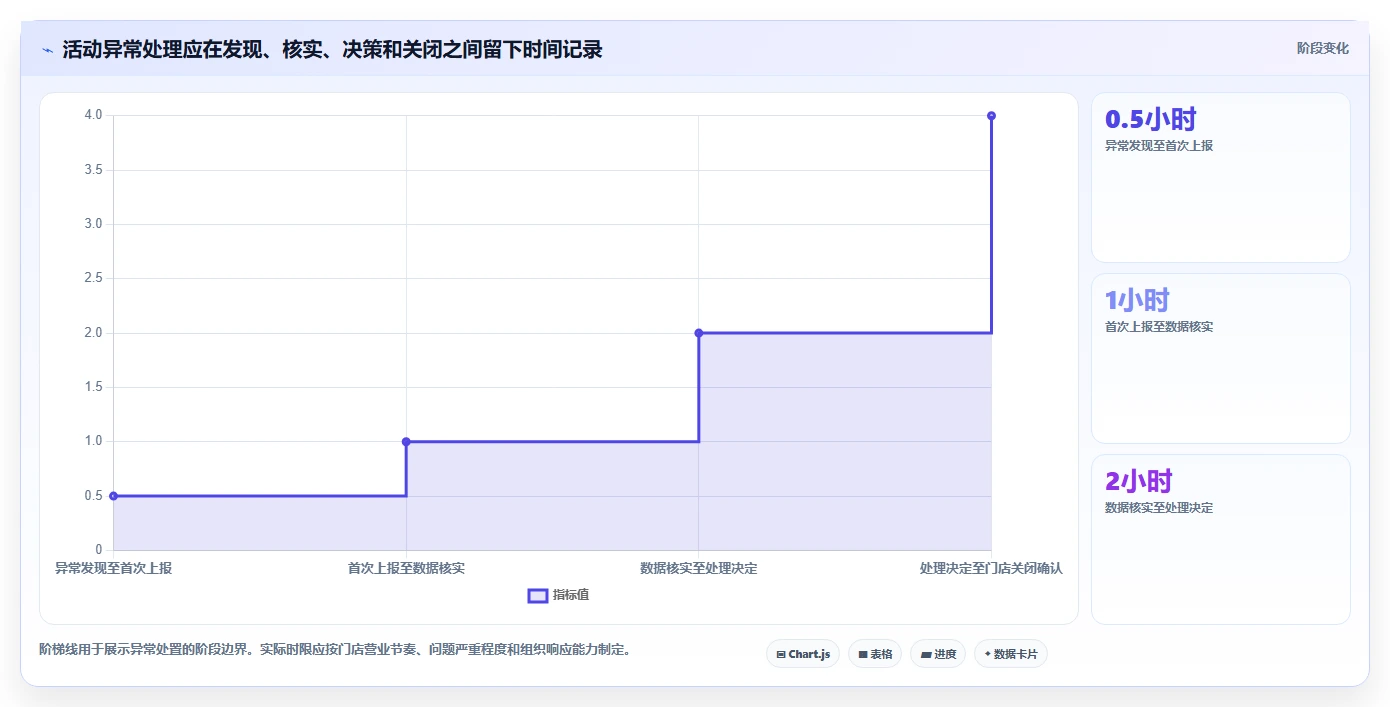Click the chart title 活动异常处理 heading
Image resolution: width=1390 pixels, height=707 pixels.
point(332,49)
